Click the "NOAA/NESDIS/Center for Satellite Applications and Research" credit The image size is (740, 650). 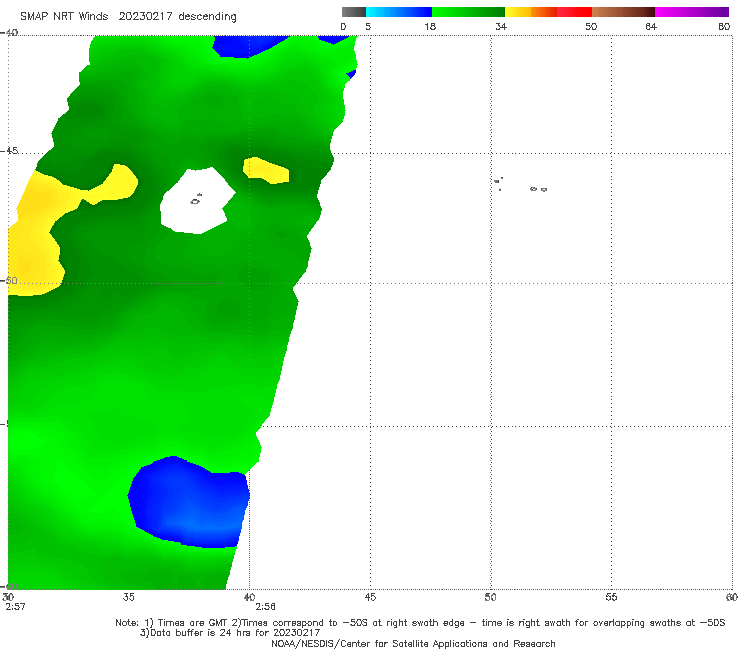(413, 643)
